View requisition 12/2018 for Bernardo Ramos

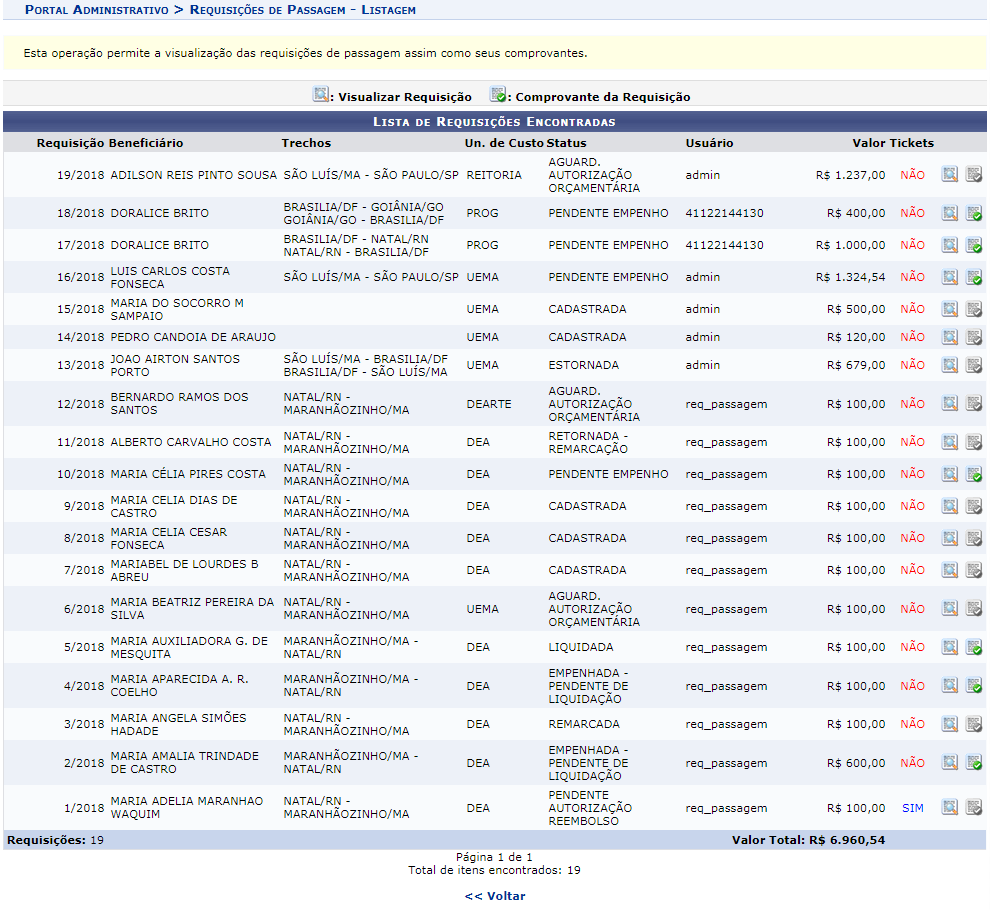coord(949,404)
